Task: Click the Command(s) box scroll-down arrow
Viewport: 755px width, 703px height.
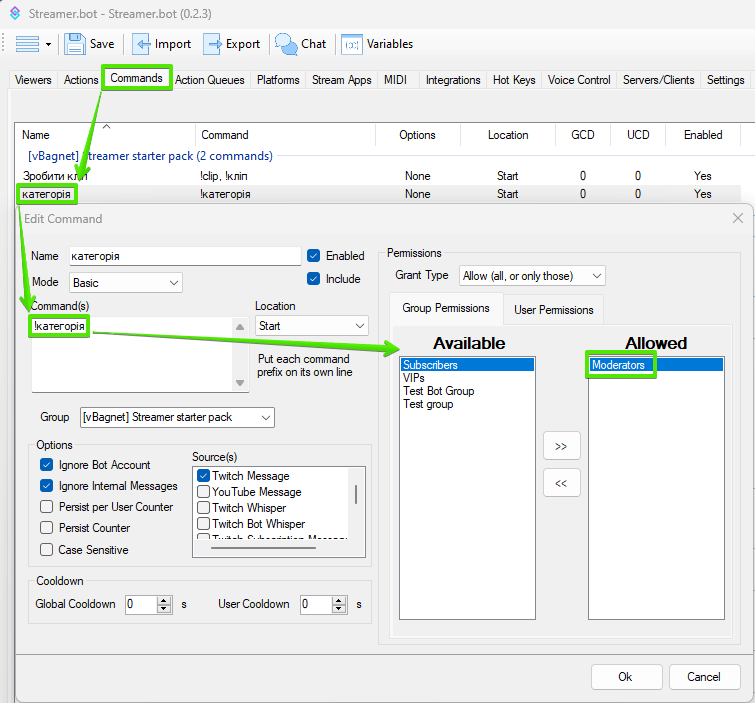Action: click(x=240, y=383)
